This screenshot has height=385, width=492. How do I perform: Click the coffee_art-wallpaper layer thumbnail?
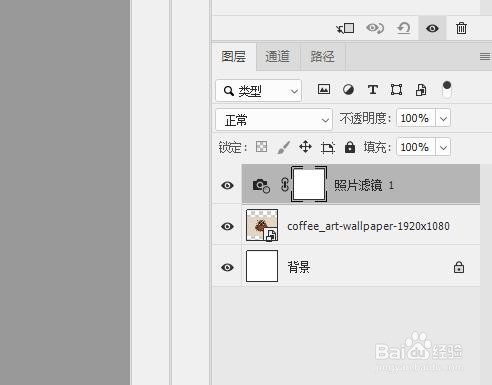262,225
